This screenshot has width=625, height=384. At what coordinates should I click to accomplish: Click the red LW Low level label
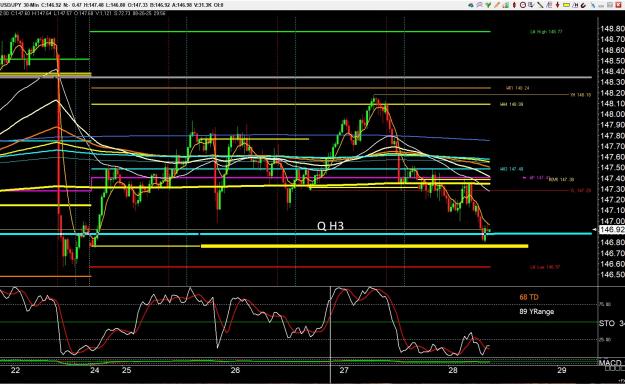tap(545, 267)
